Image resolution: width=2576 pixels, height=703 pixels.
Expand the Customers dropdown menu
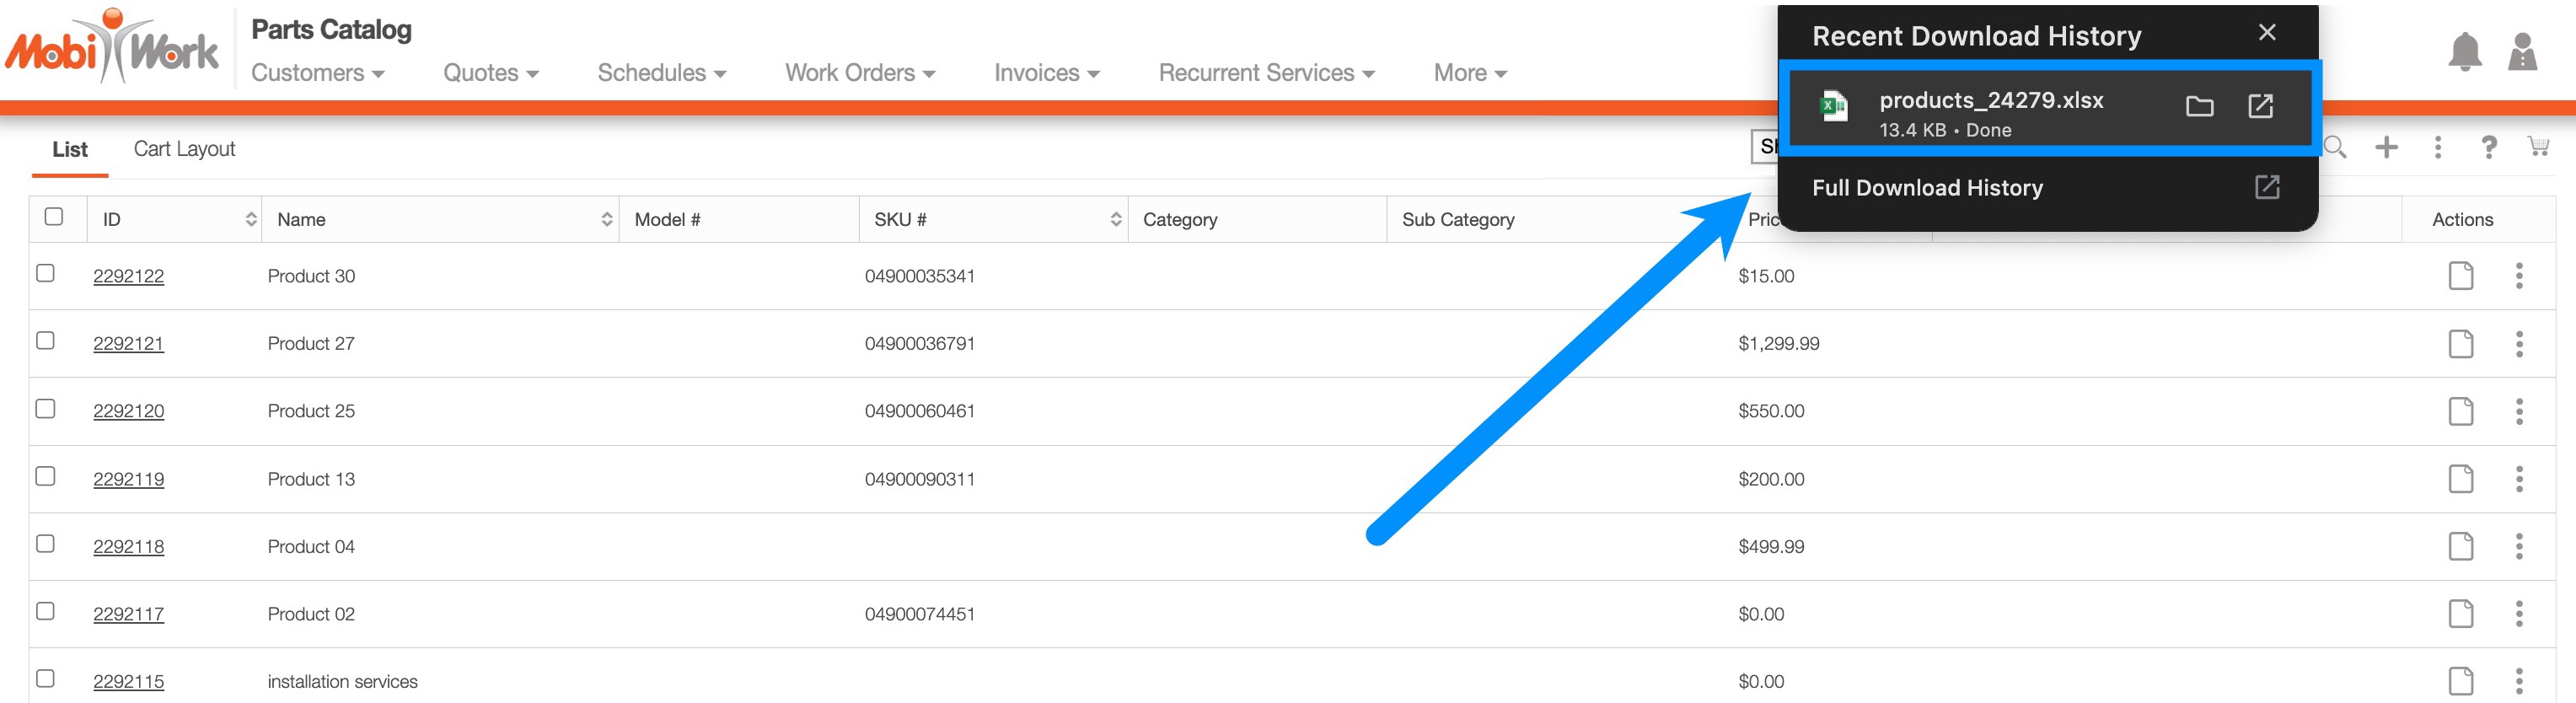pyautogui.click(x=317, y=73)
